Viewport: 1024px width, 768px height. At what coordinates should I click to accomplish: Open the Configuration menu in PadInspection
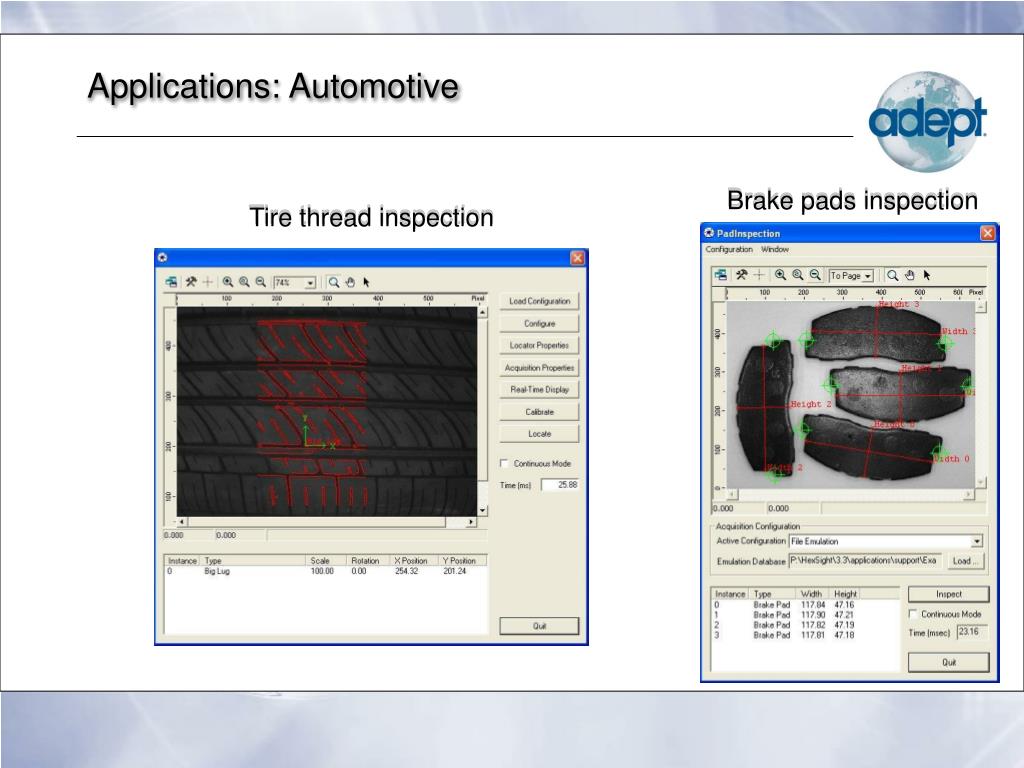(729, 249)
